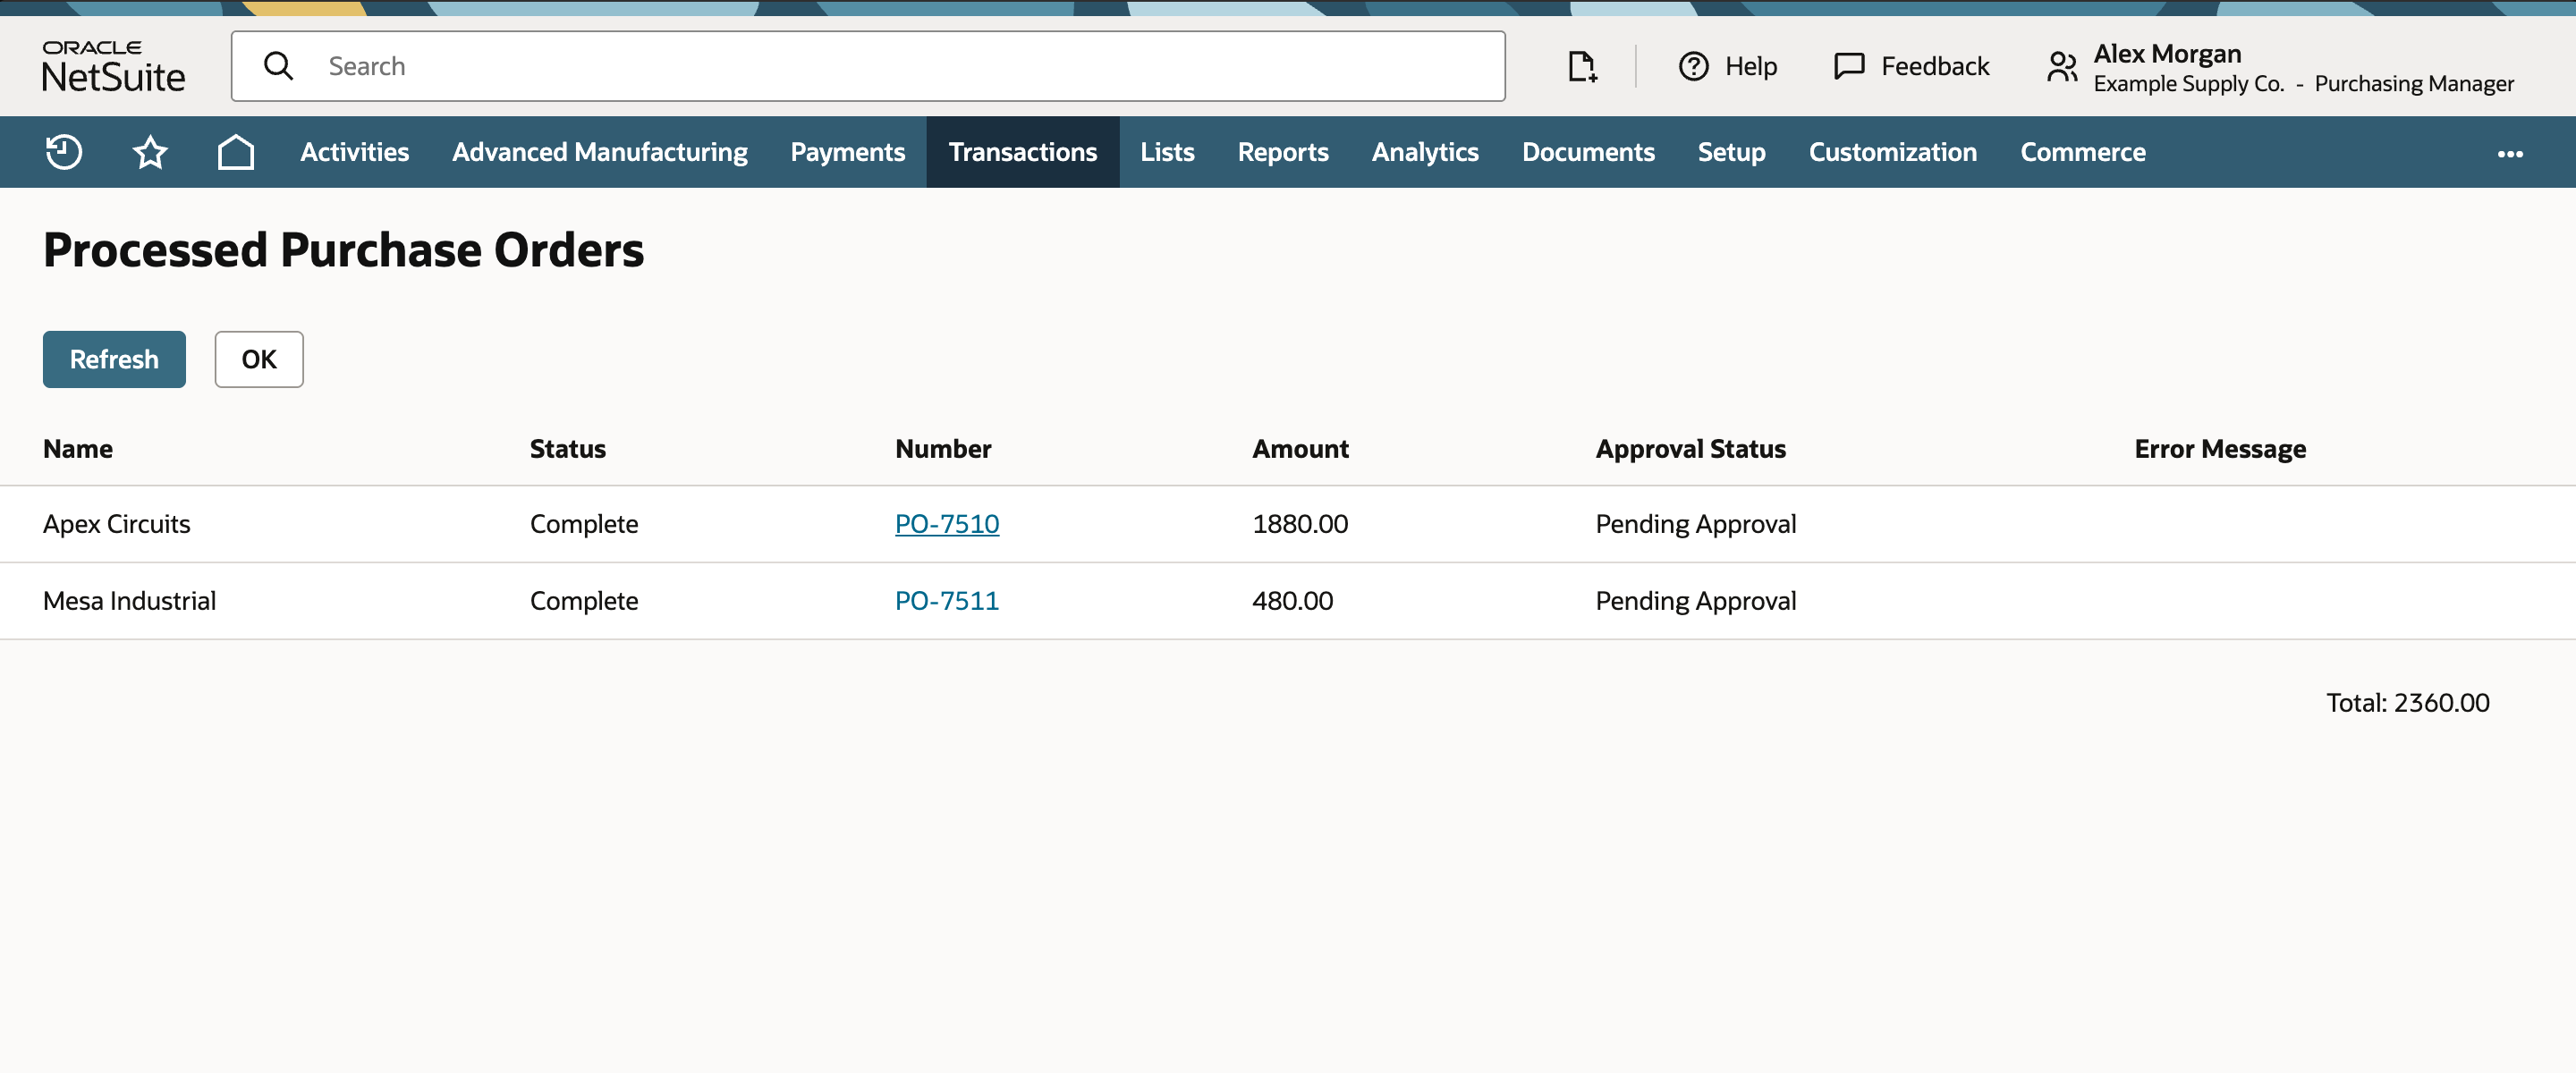This screenshot has height=1073, width=2576.
Task: Click the Status column header
Action: tap(567, 449)
